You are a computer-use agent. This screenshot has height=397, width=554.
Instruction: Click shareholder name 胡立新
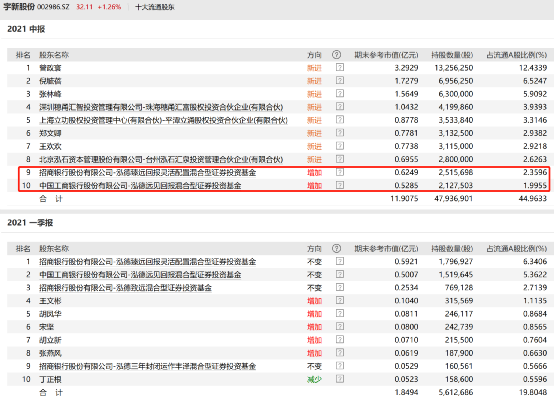pos(50,340)
